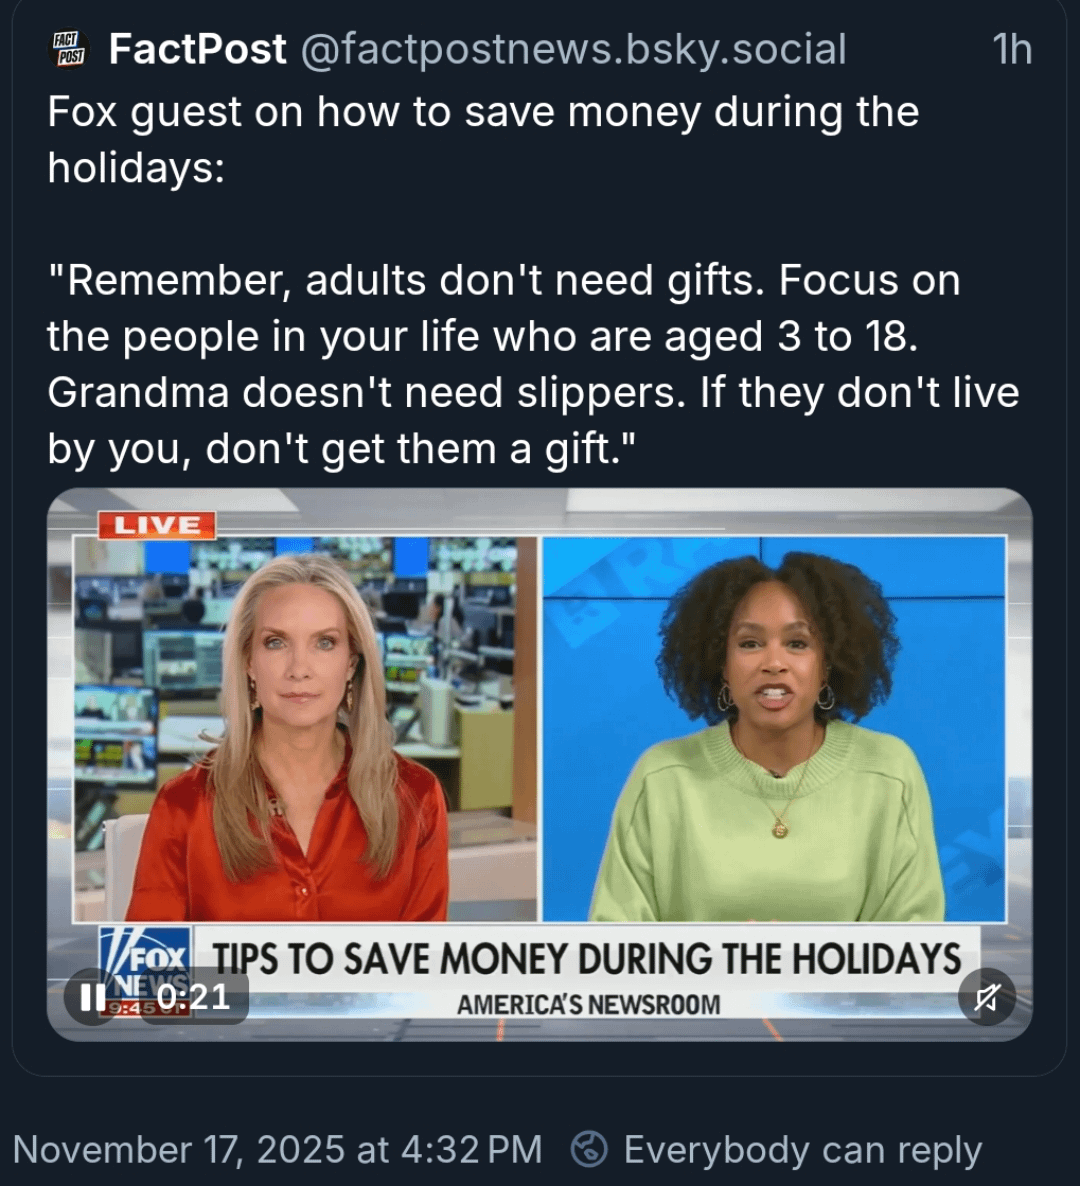Image resolution: width=1080 pixels, height=1186 pixels.
Task: Click the November 17, 2025 post date
Action: 277,1150
